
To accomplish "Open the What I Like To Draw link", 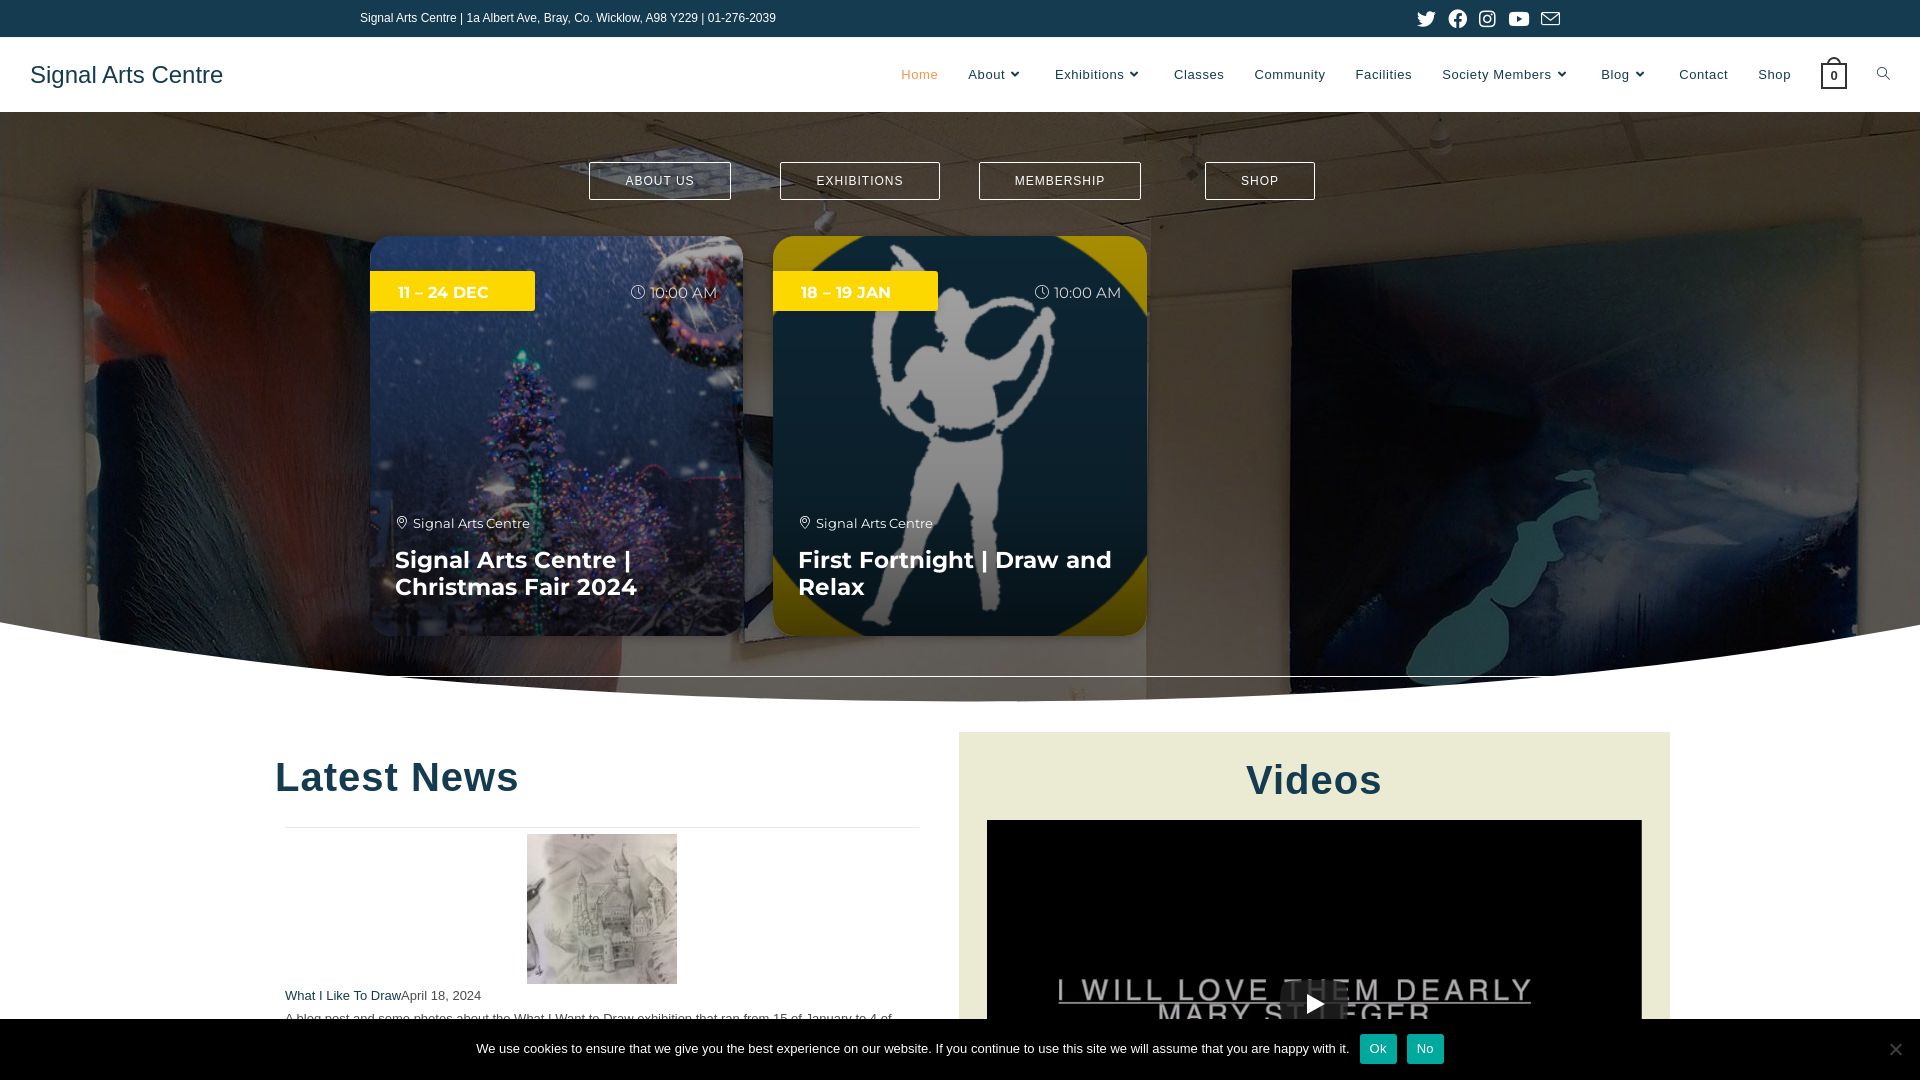I will coord(342,996).
